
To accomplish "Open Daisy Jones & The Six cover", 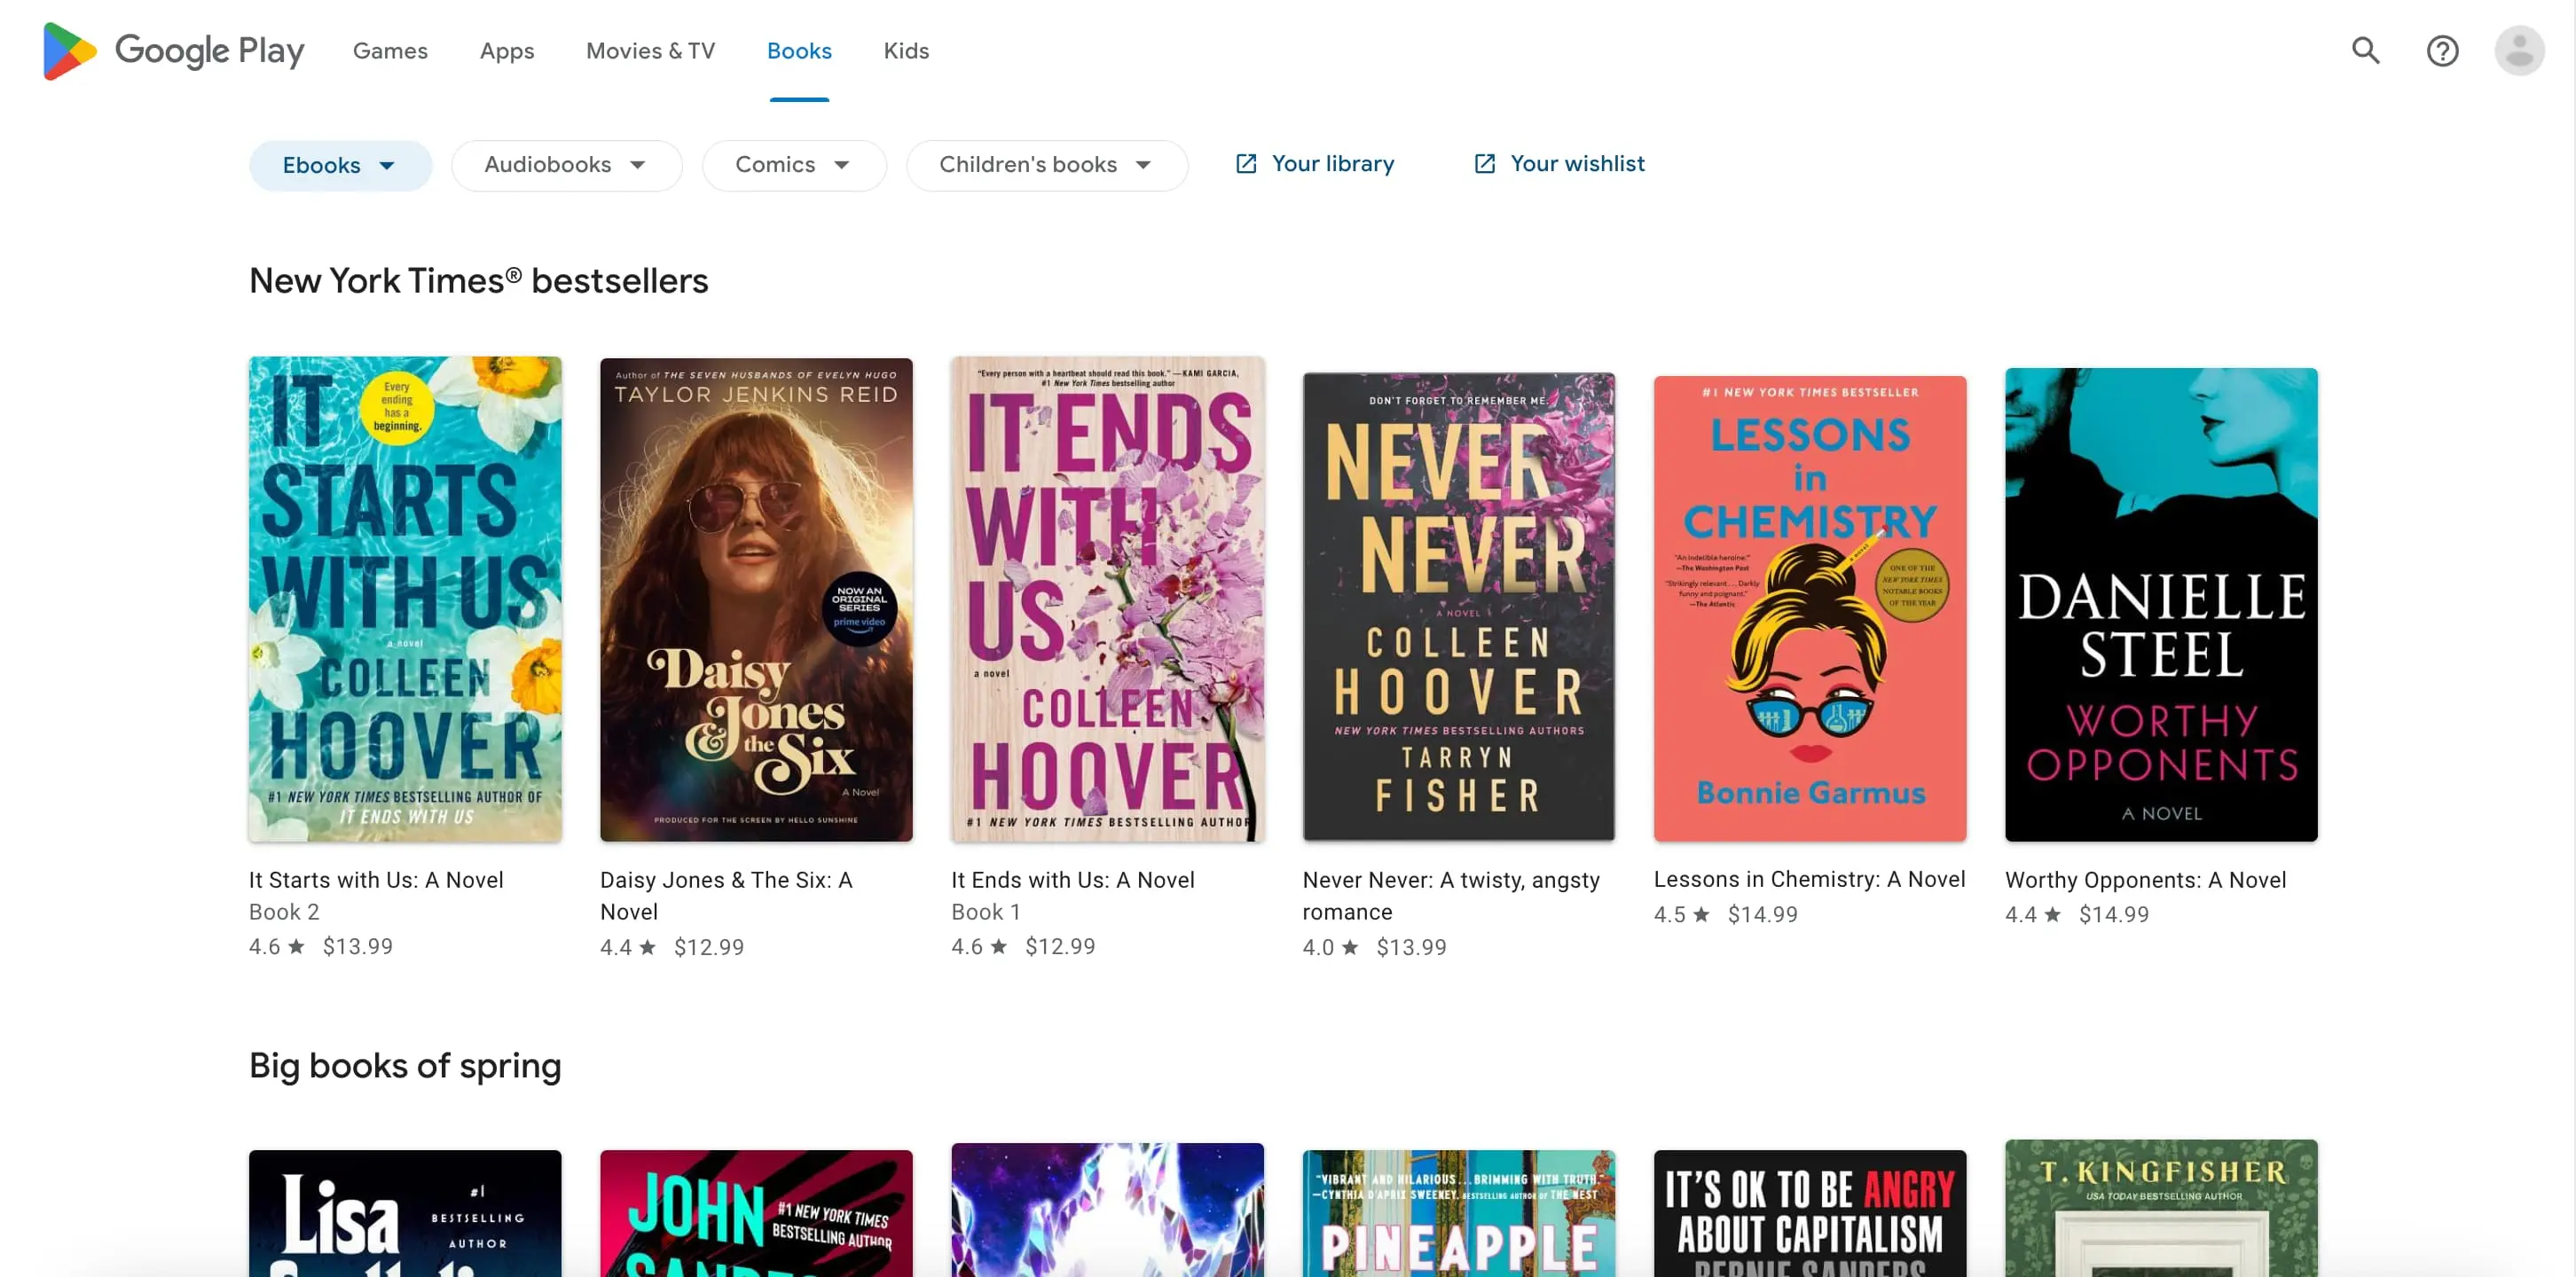I will pyautogui.click(x=756, y=599).
